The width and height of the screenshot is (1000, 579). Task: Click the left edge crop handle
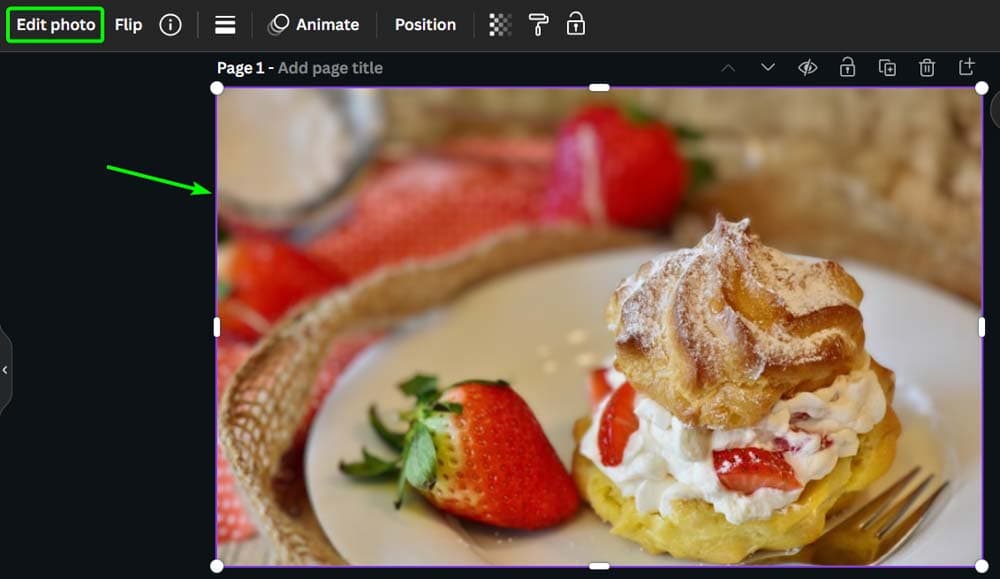217,327
